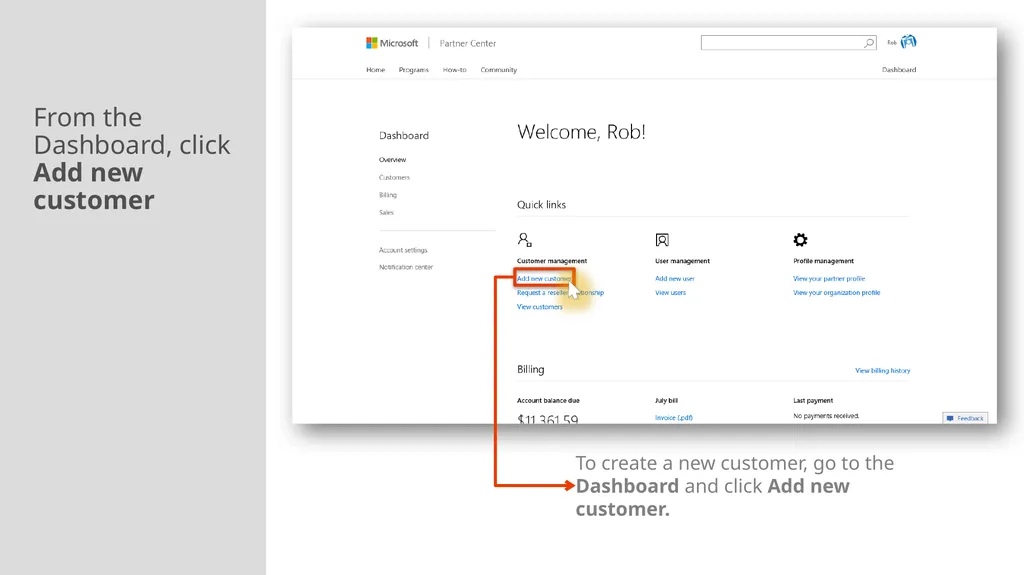Click Request a reseller relationship link
The height and width of the screenshot is (575, 1024).
click(560, 293)
